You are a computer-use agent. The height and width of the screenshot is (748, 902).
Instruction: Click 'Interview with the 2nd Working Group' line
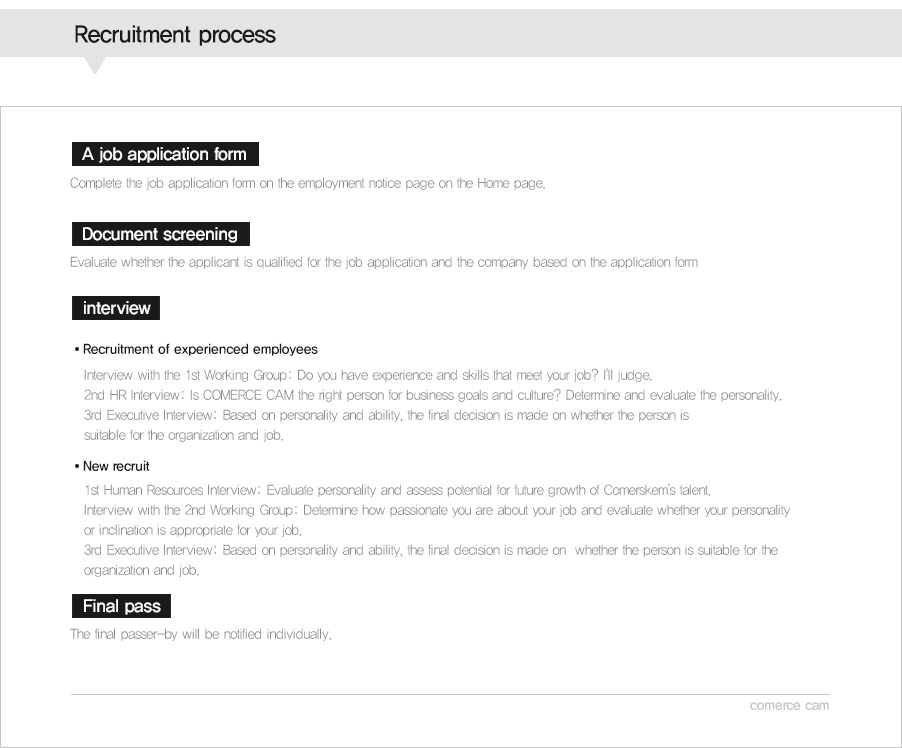click(437, 510)
